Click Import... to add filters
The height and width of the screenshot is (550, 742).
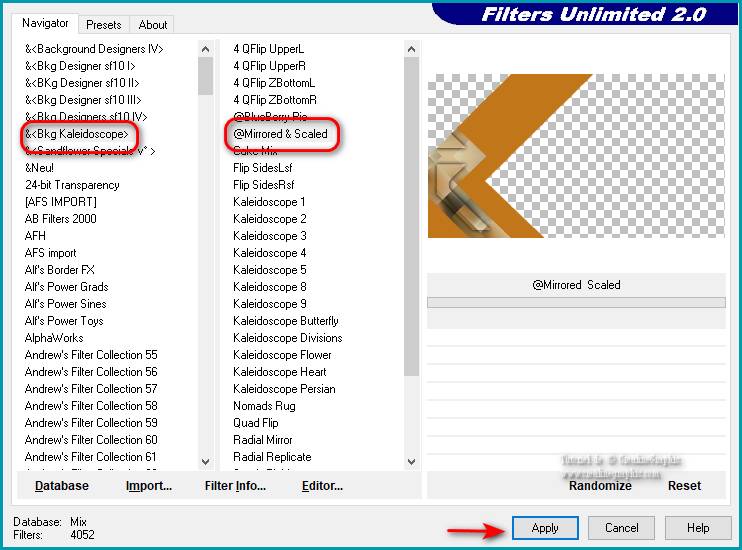tap(149, 486)
